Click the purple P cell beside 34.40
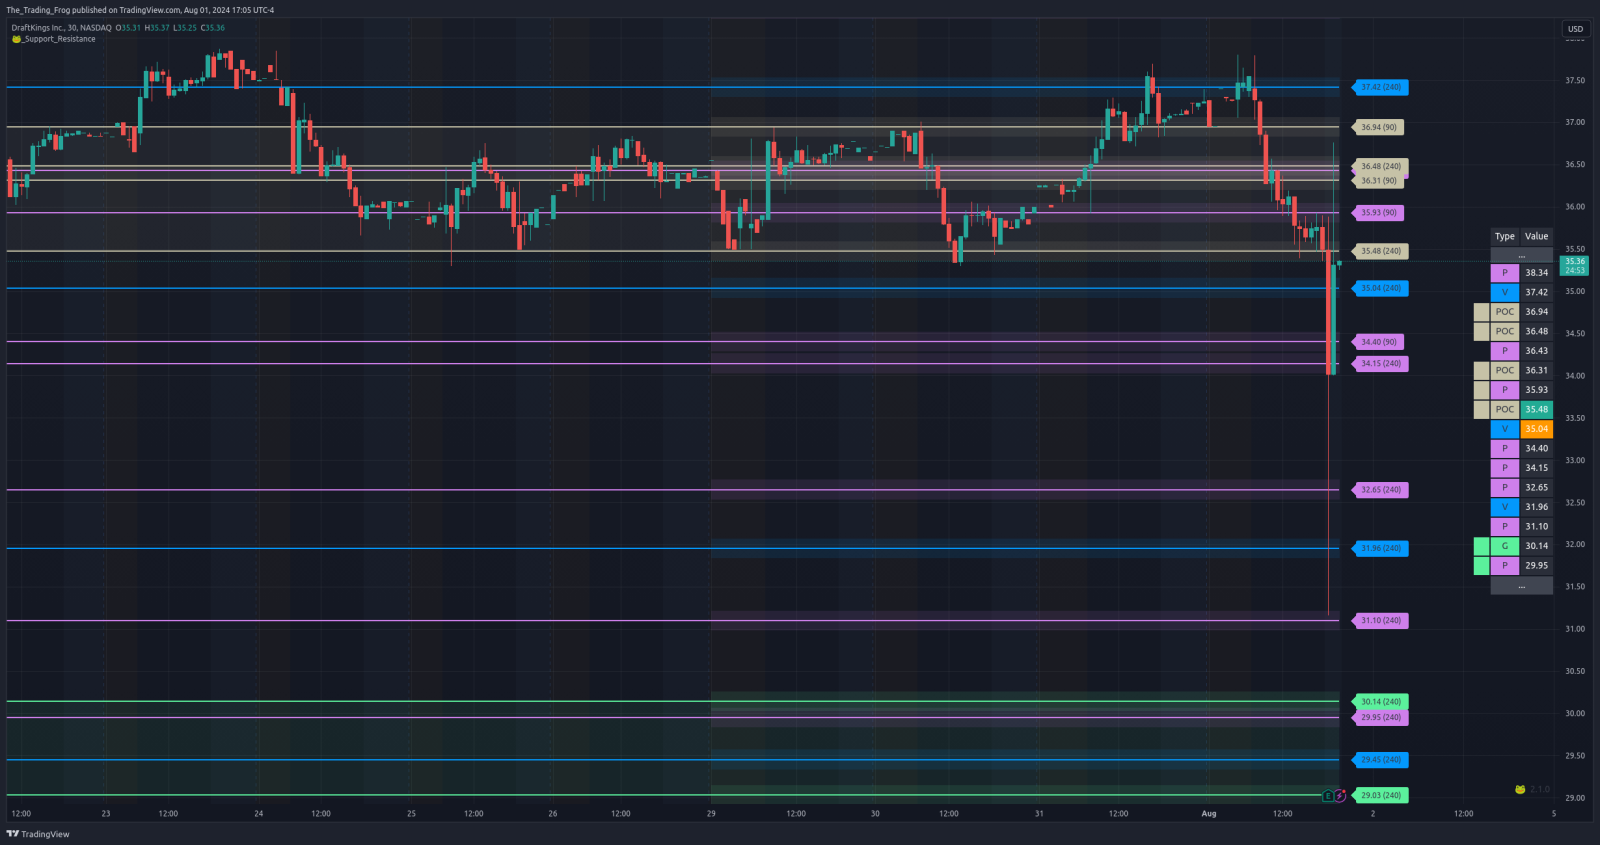1600x845 pixels. (x=1505, y=448)
